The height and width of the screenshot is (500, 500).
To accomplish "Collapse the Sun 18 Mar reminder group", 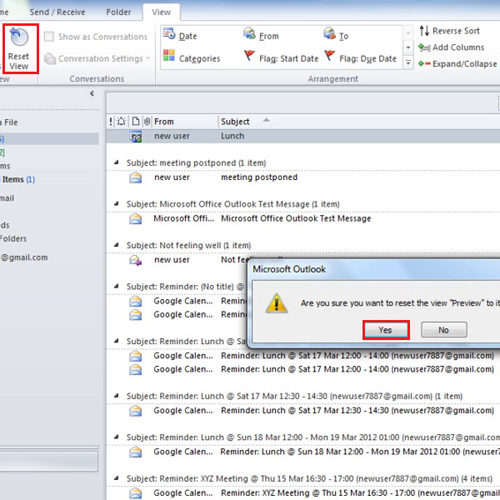I will coord(116,437).
